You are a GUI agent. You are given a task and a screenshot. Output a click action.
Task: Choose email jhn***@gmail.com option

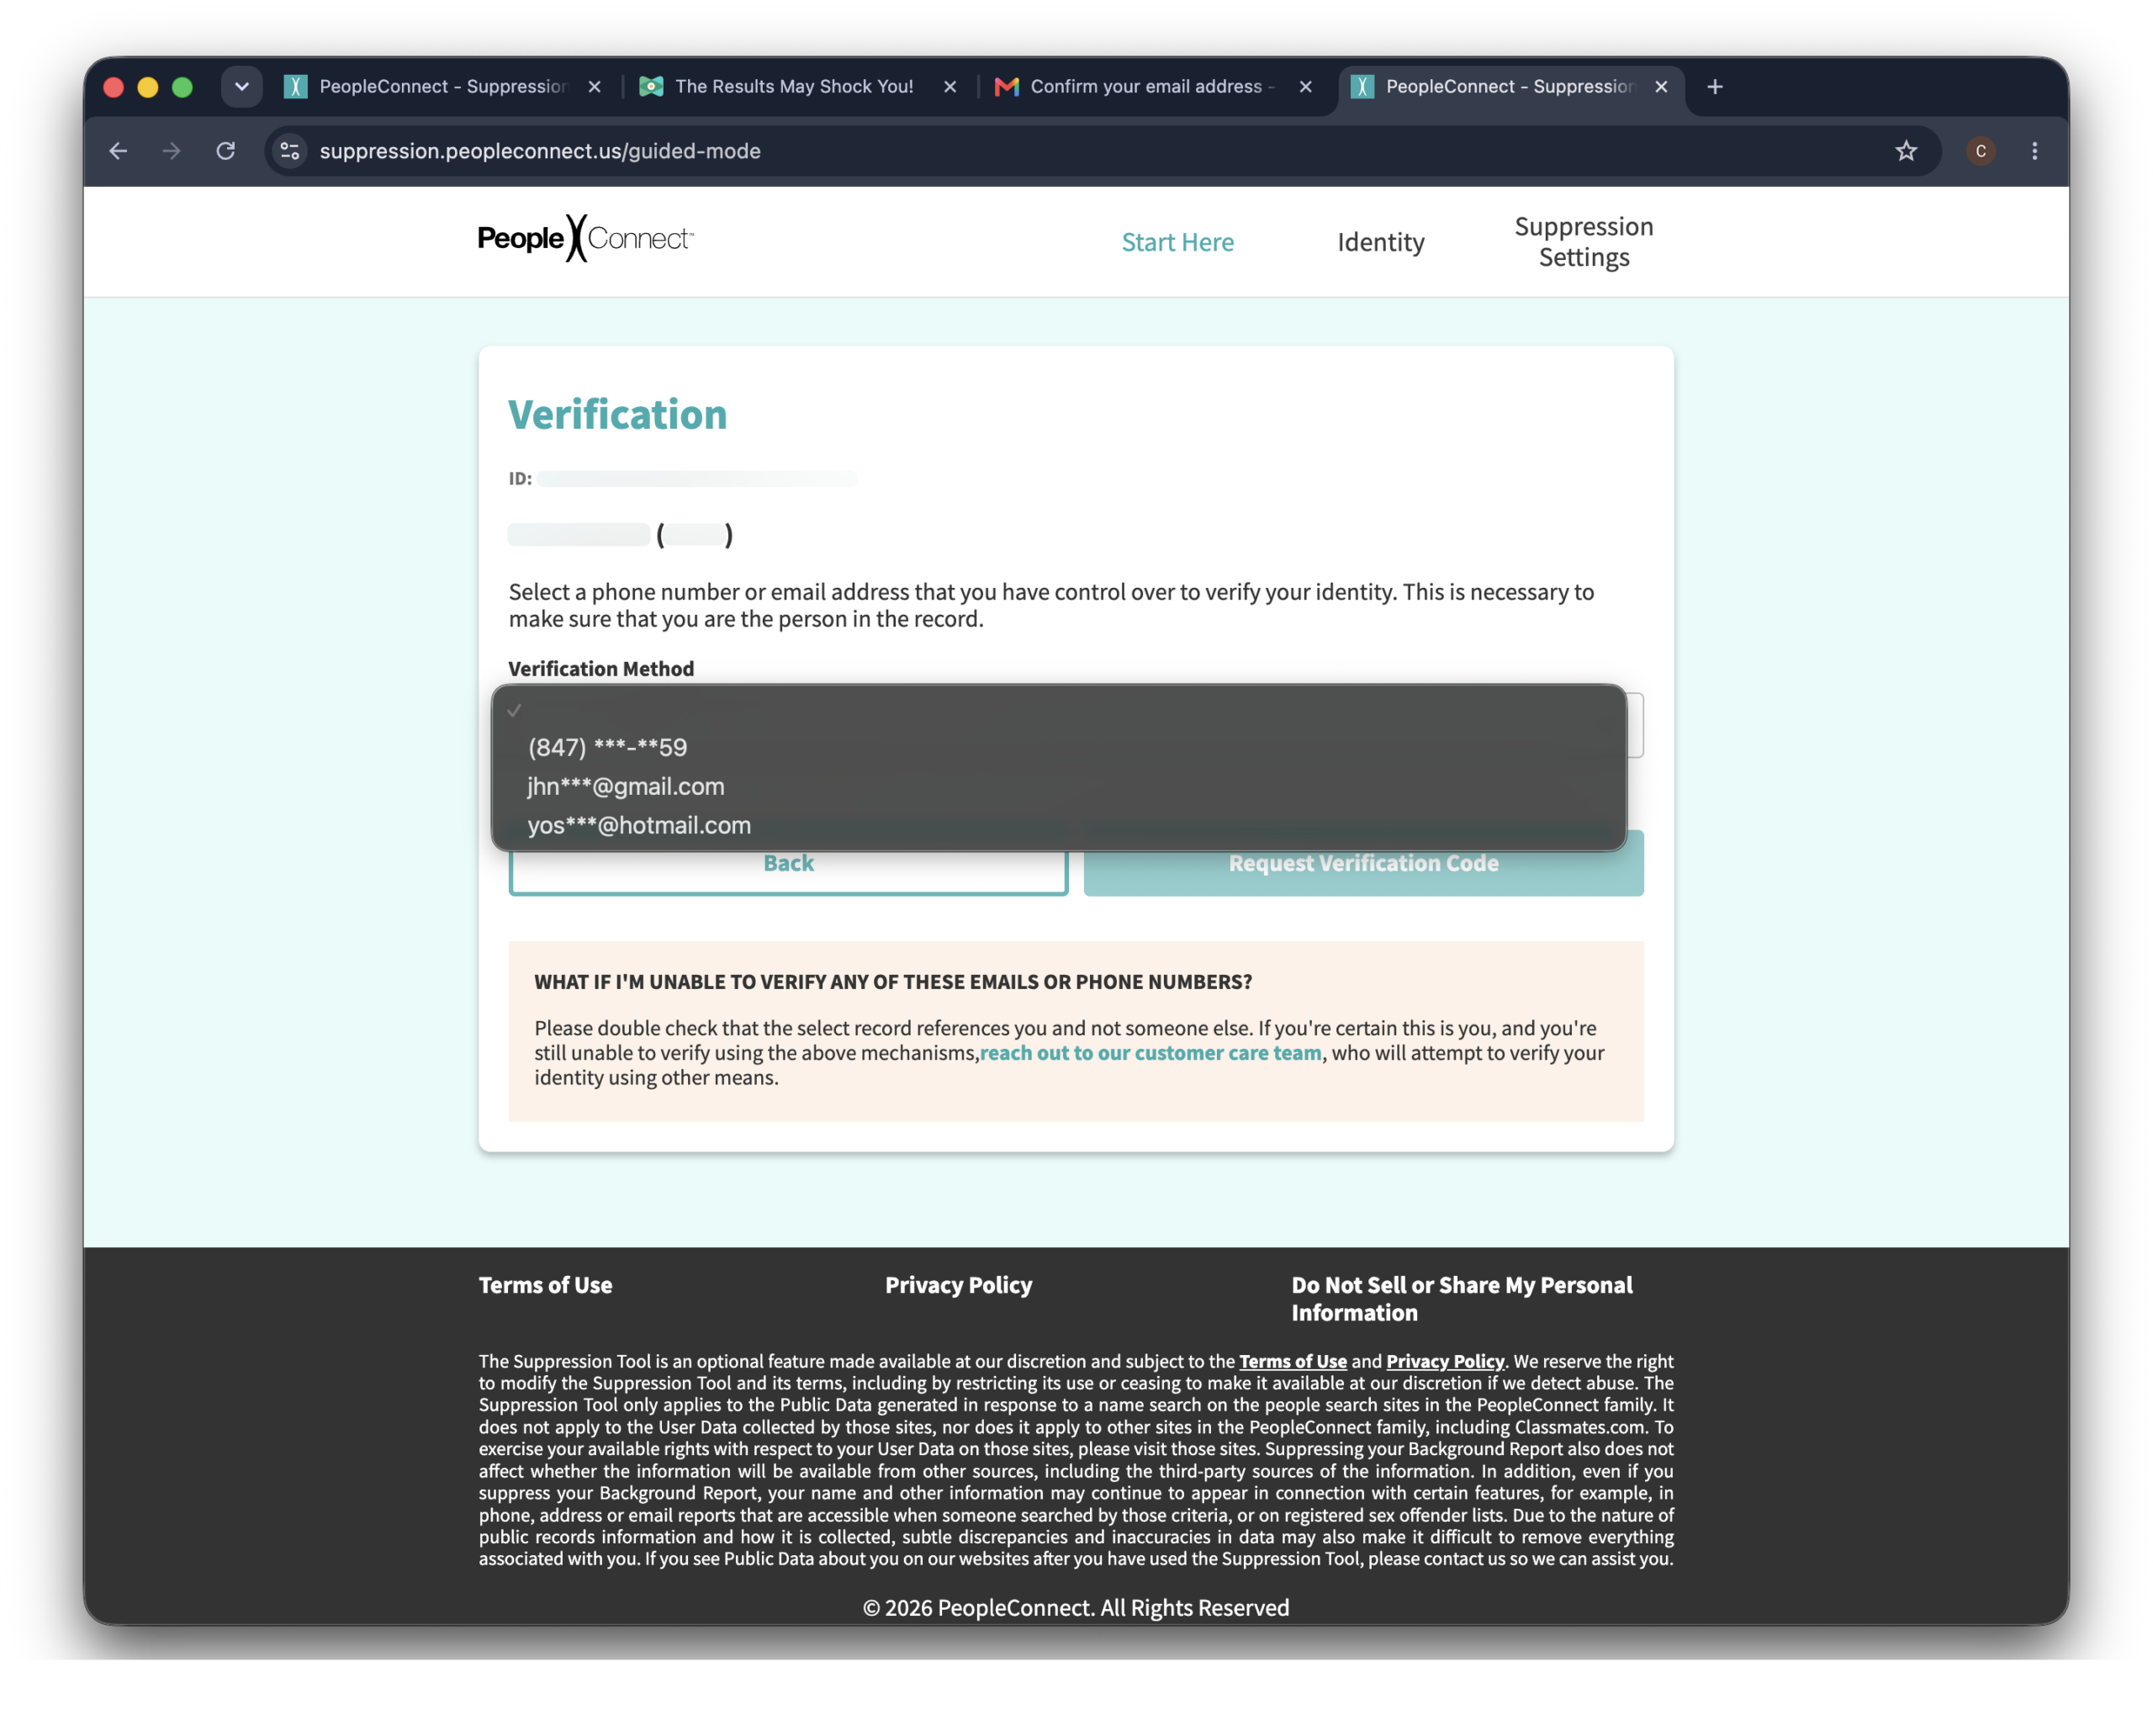click(1058, 787)
